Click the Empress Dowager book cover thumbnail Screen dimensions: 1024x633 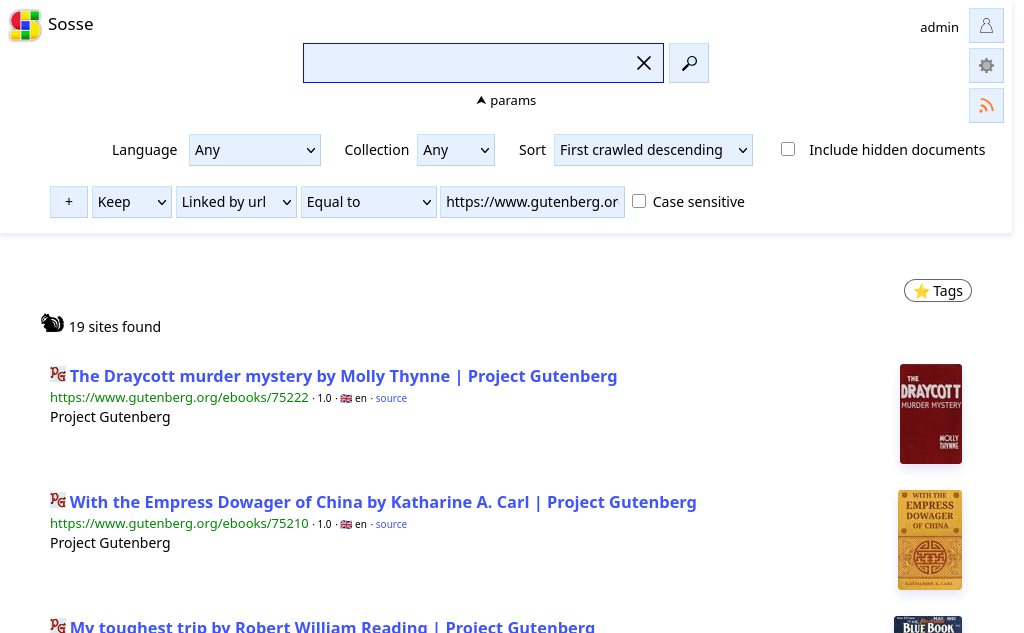tap(930, 540)
